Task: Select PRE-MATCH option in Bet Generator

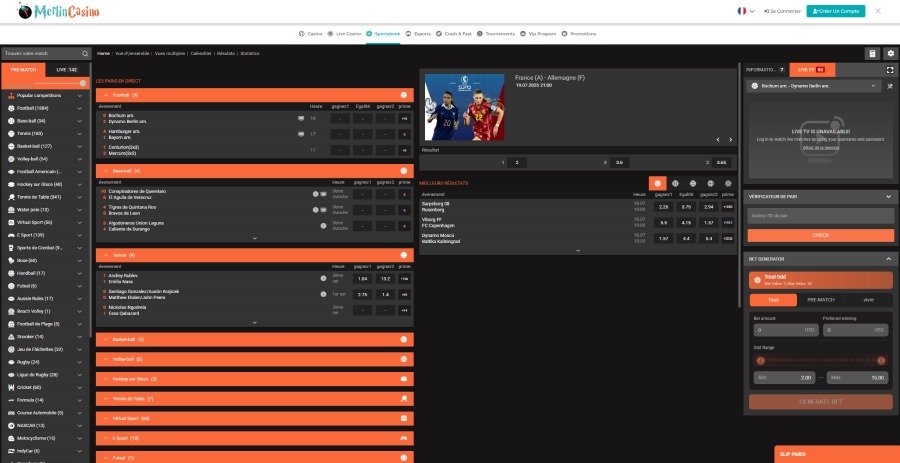Action: pos(821,300)
